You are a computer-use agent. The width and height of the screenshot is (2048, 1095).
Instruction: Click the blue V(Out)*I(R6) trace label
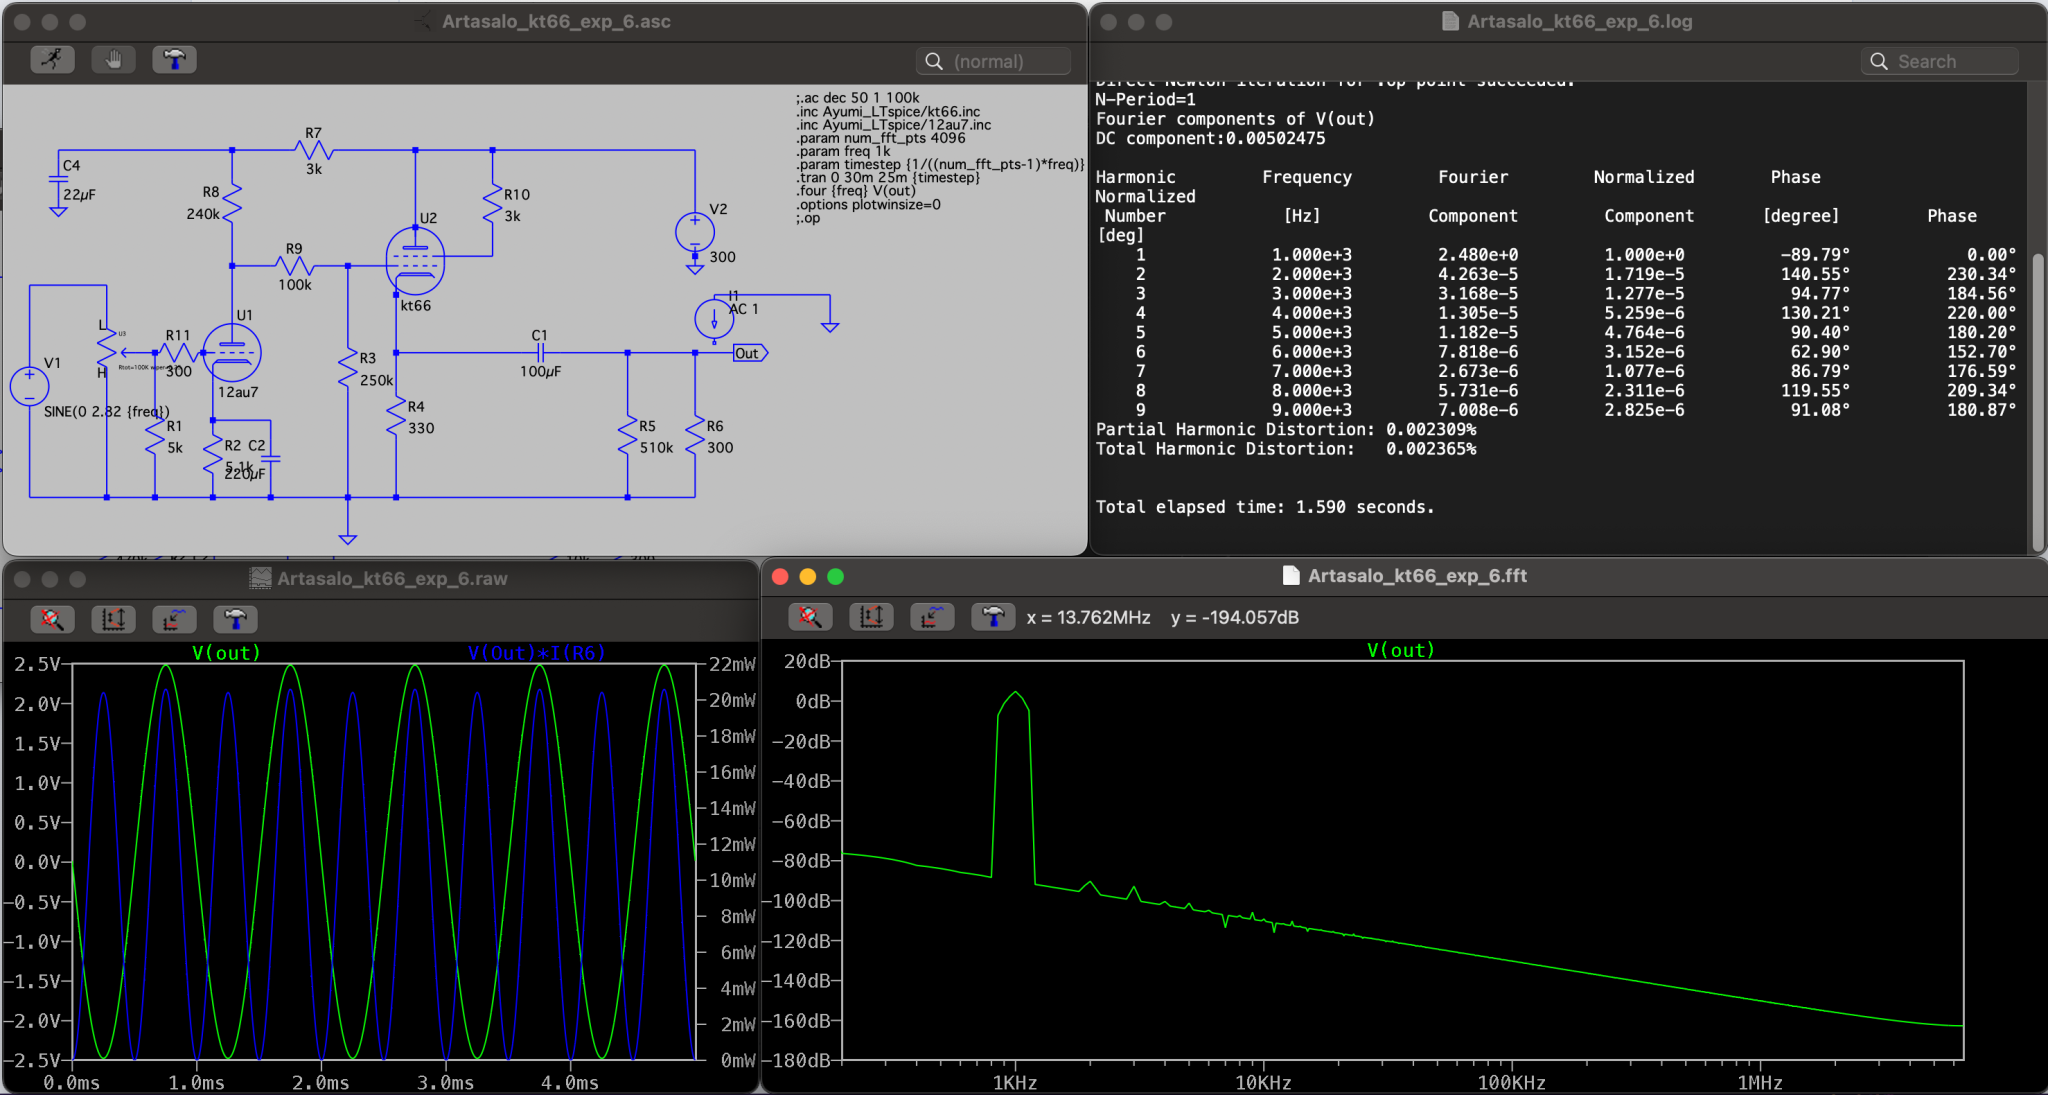click(536, 653)
